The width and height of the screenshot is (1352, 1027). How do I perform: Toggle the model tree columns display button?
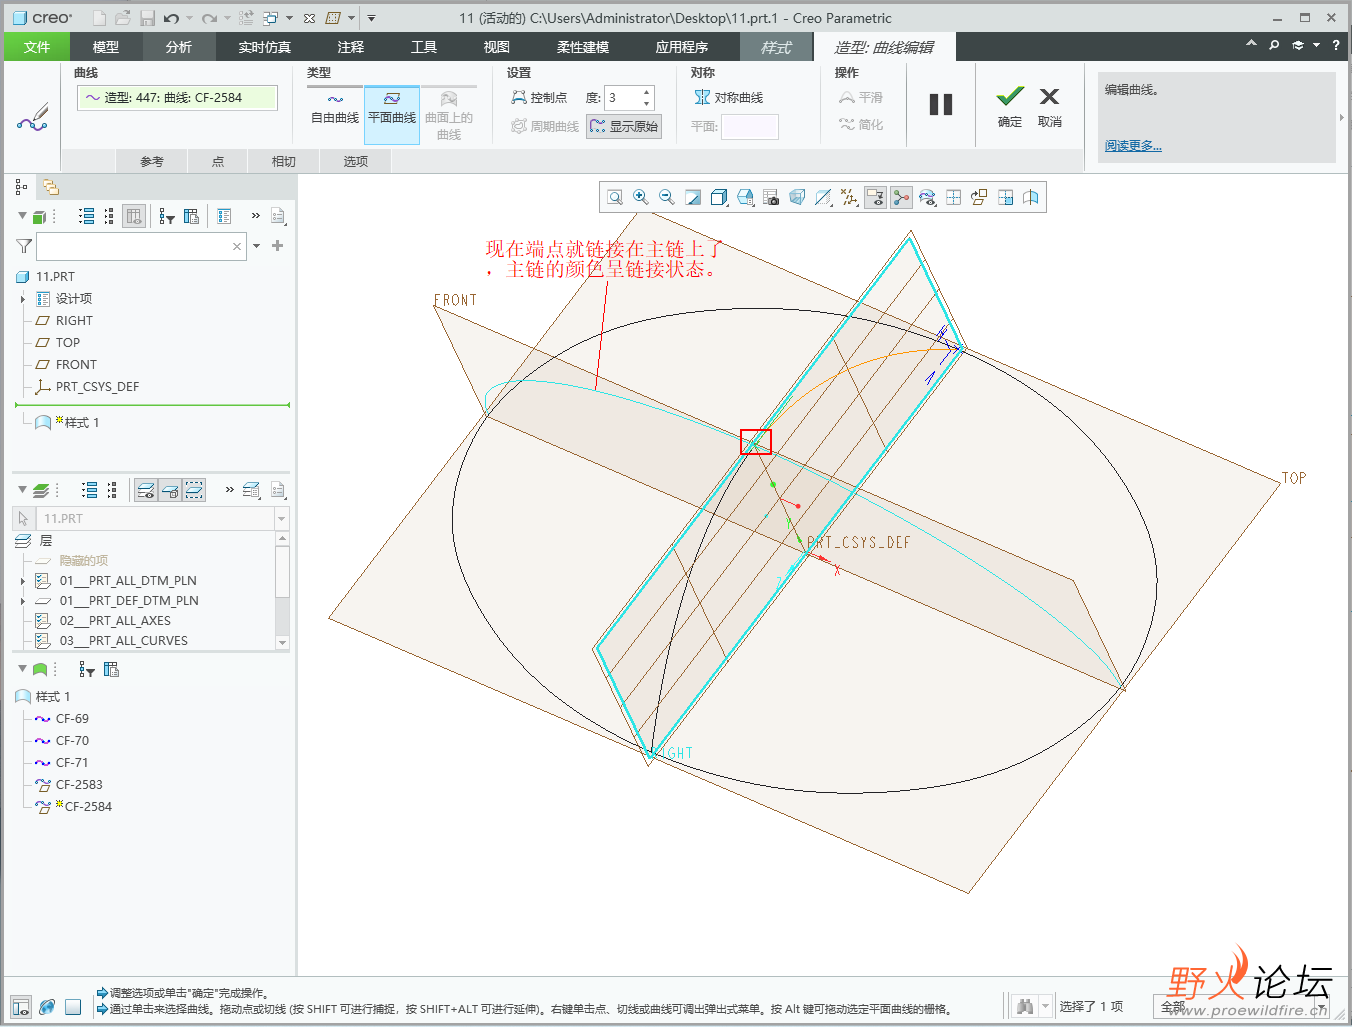pyautogui.click(x=134, y=216)
